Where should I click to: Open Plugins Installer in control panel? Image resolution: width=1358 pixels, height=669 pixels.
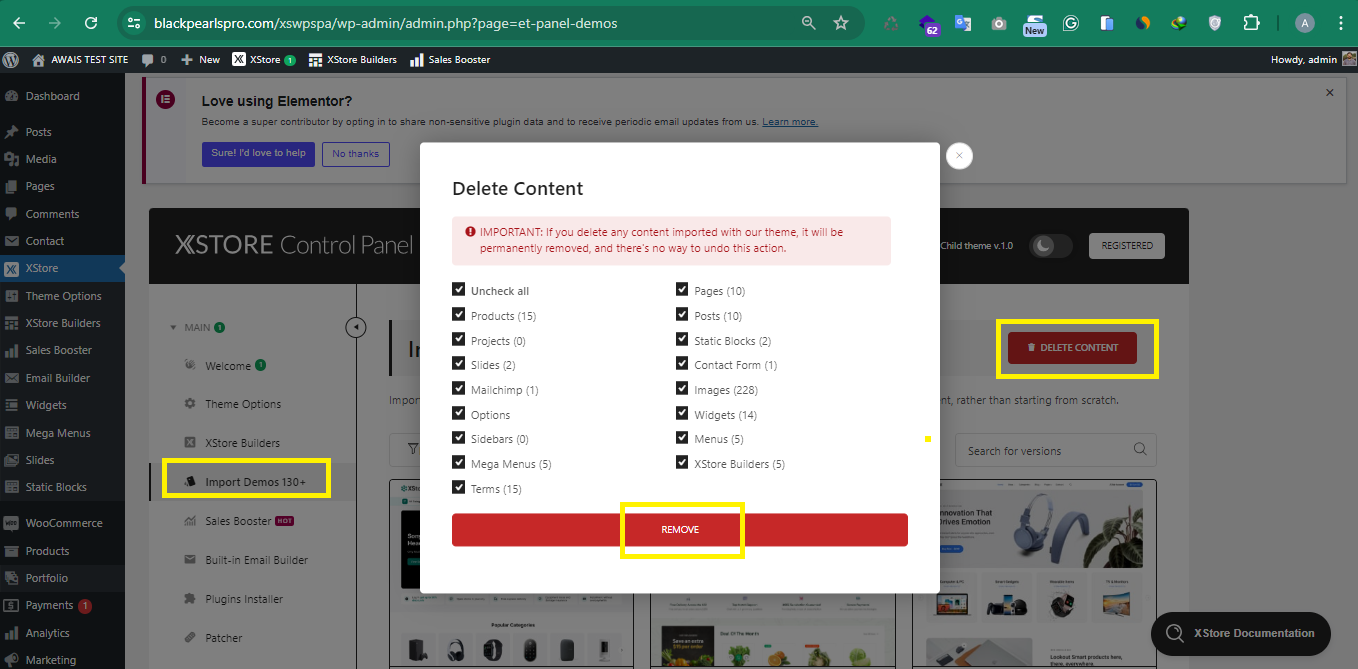tap(244, 599)
